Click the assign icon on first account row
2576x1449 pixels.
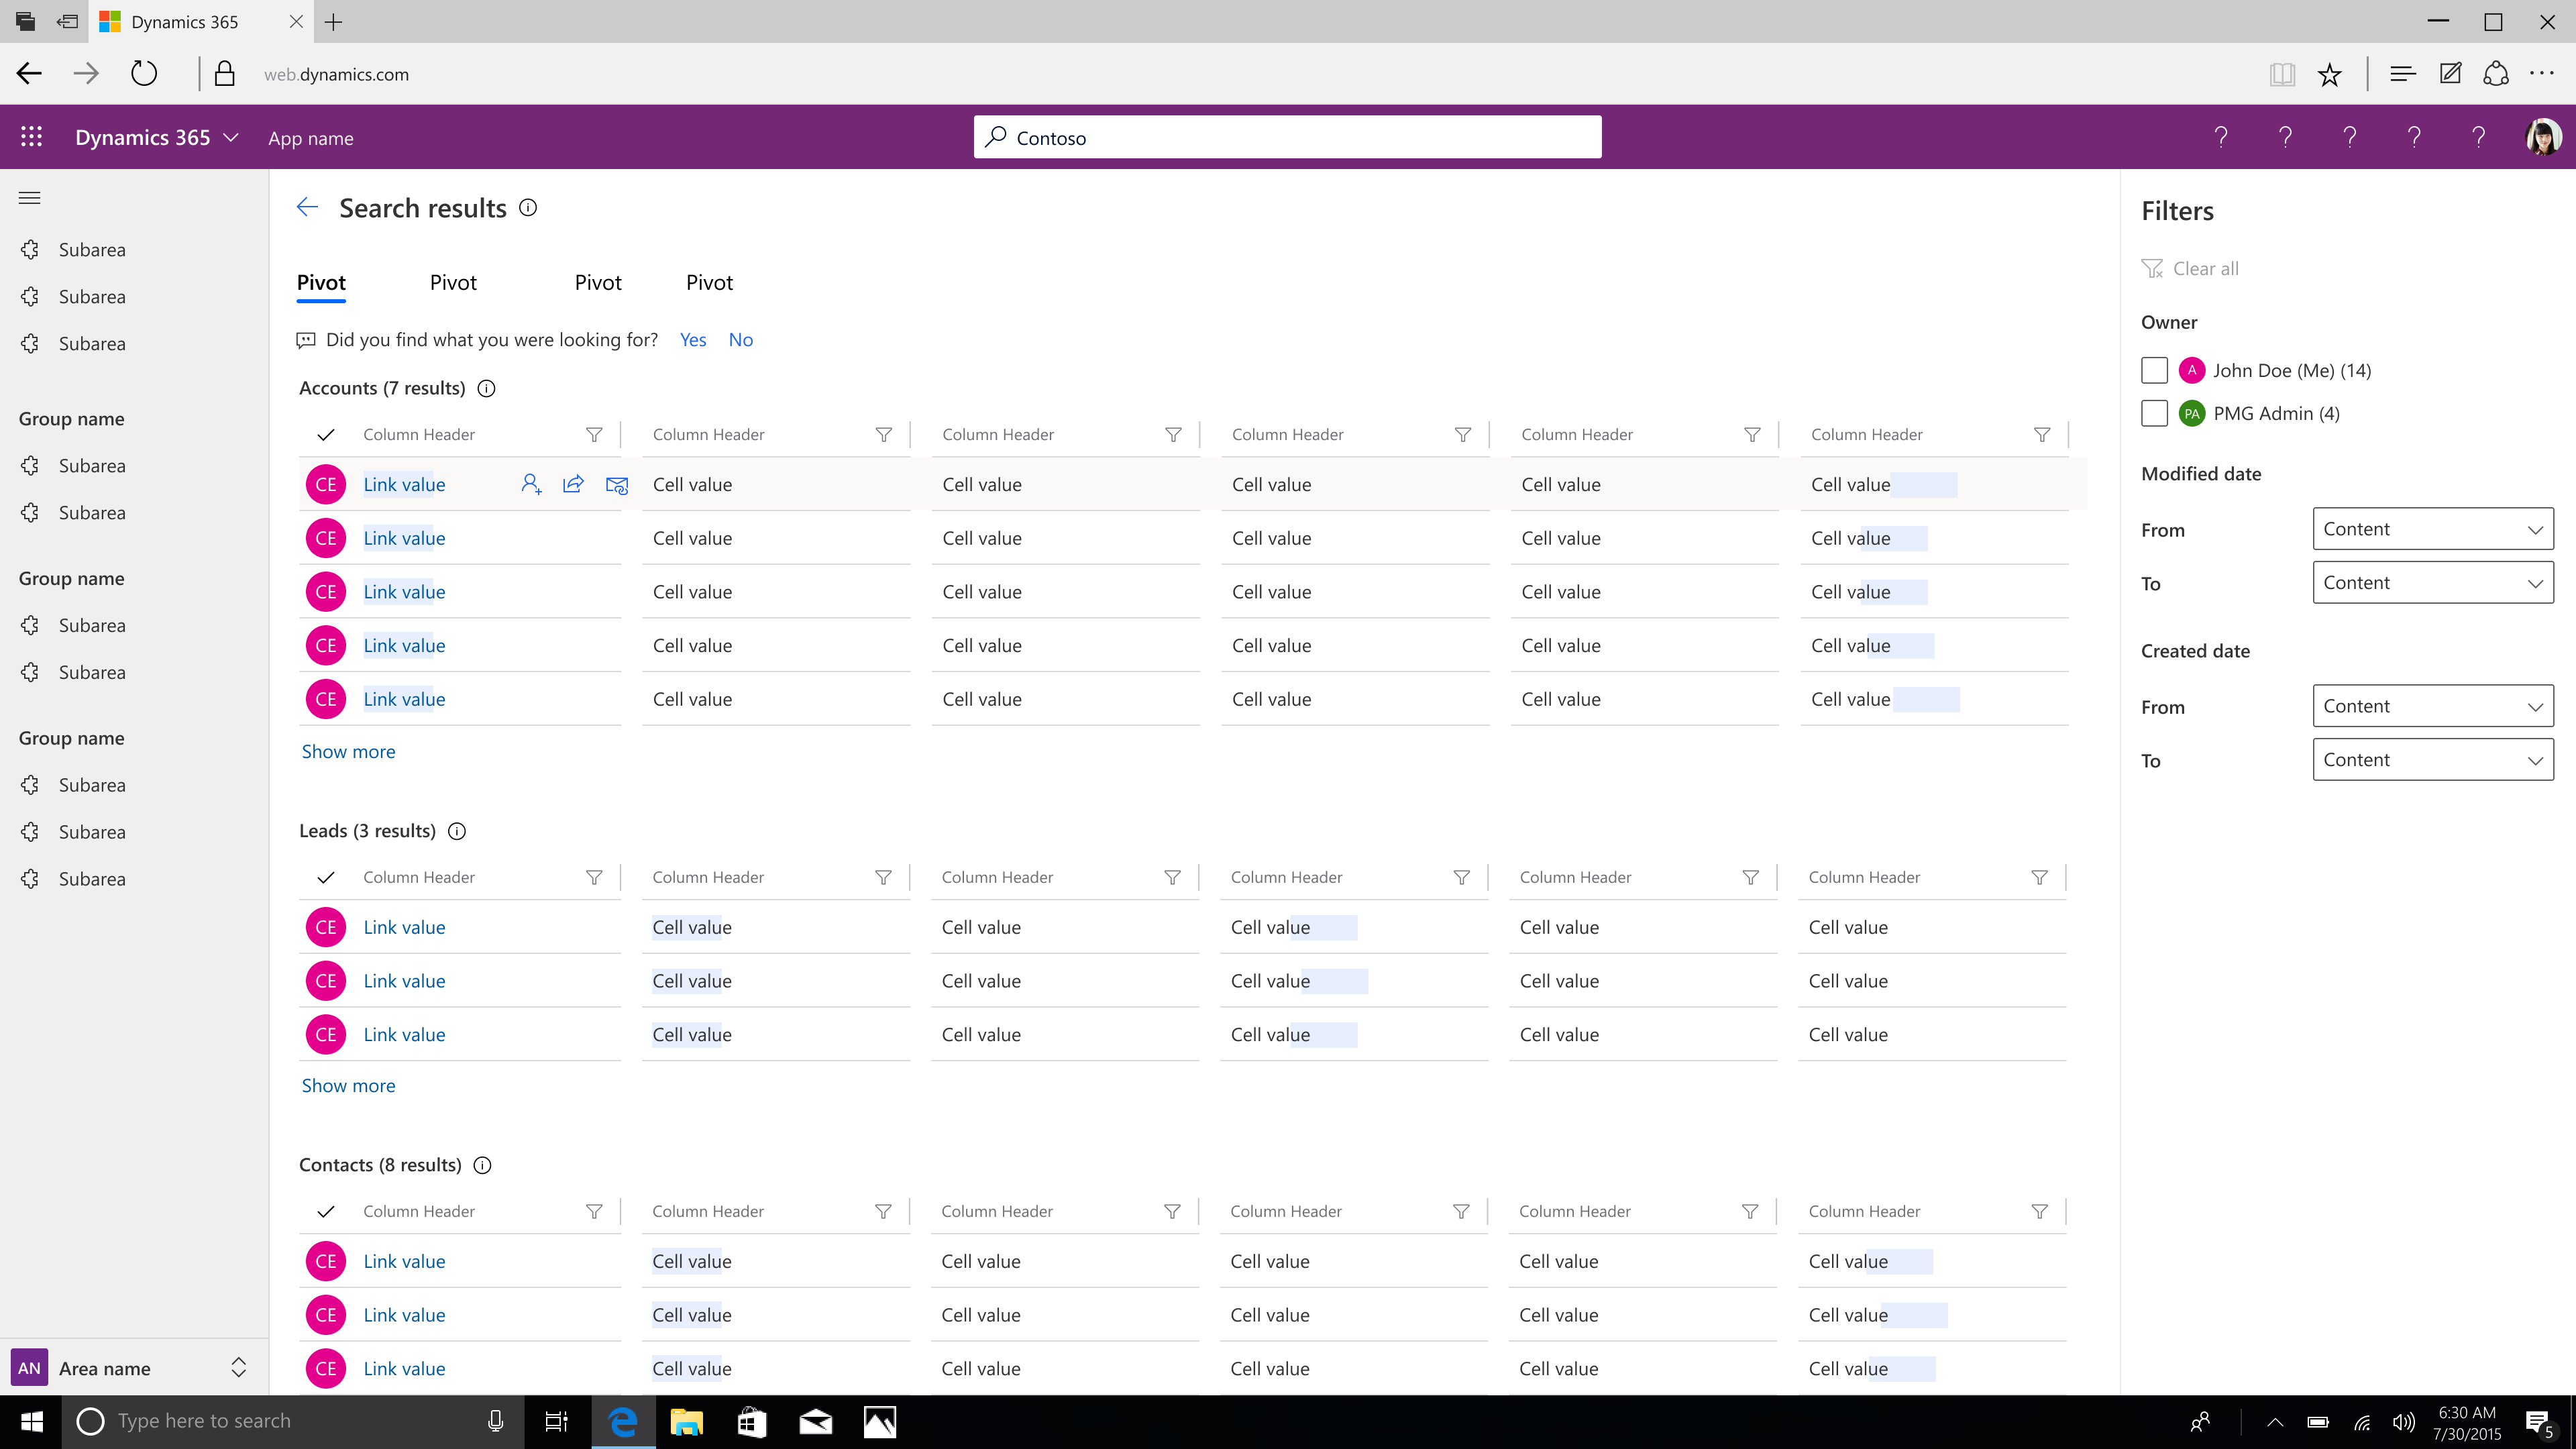pyautogui.click(x=531, y=483)
